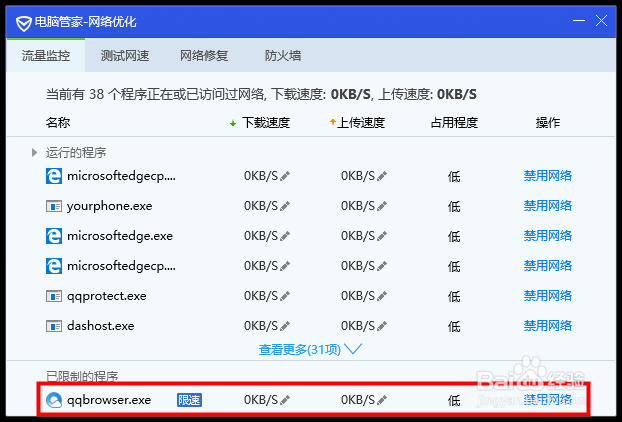622x422 pixels.
Task: Click 禁用网络 for qqprotect.exe
Action: tap(547, 295)
